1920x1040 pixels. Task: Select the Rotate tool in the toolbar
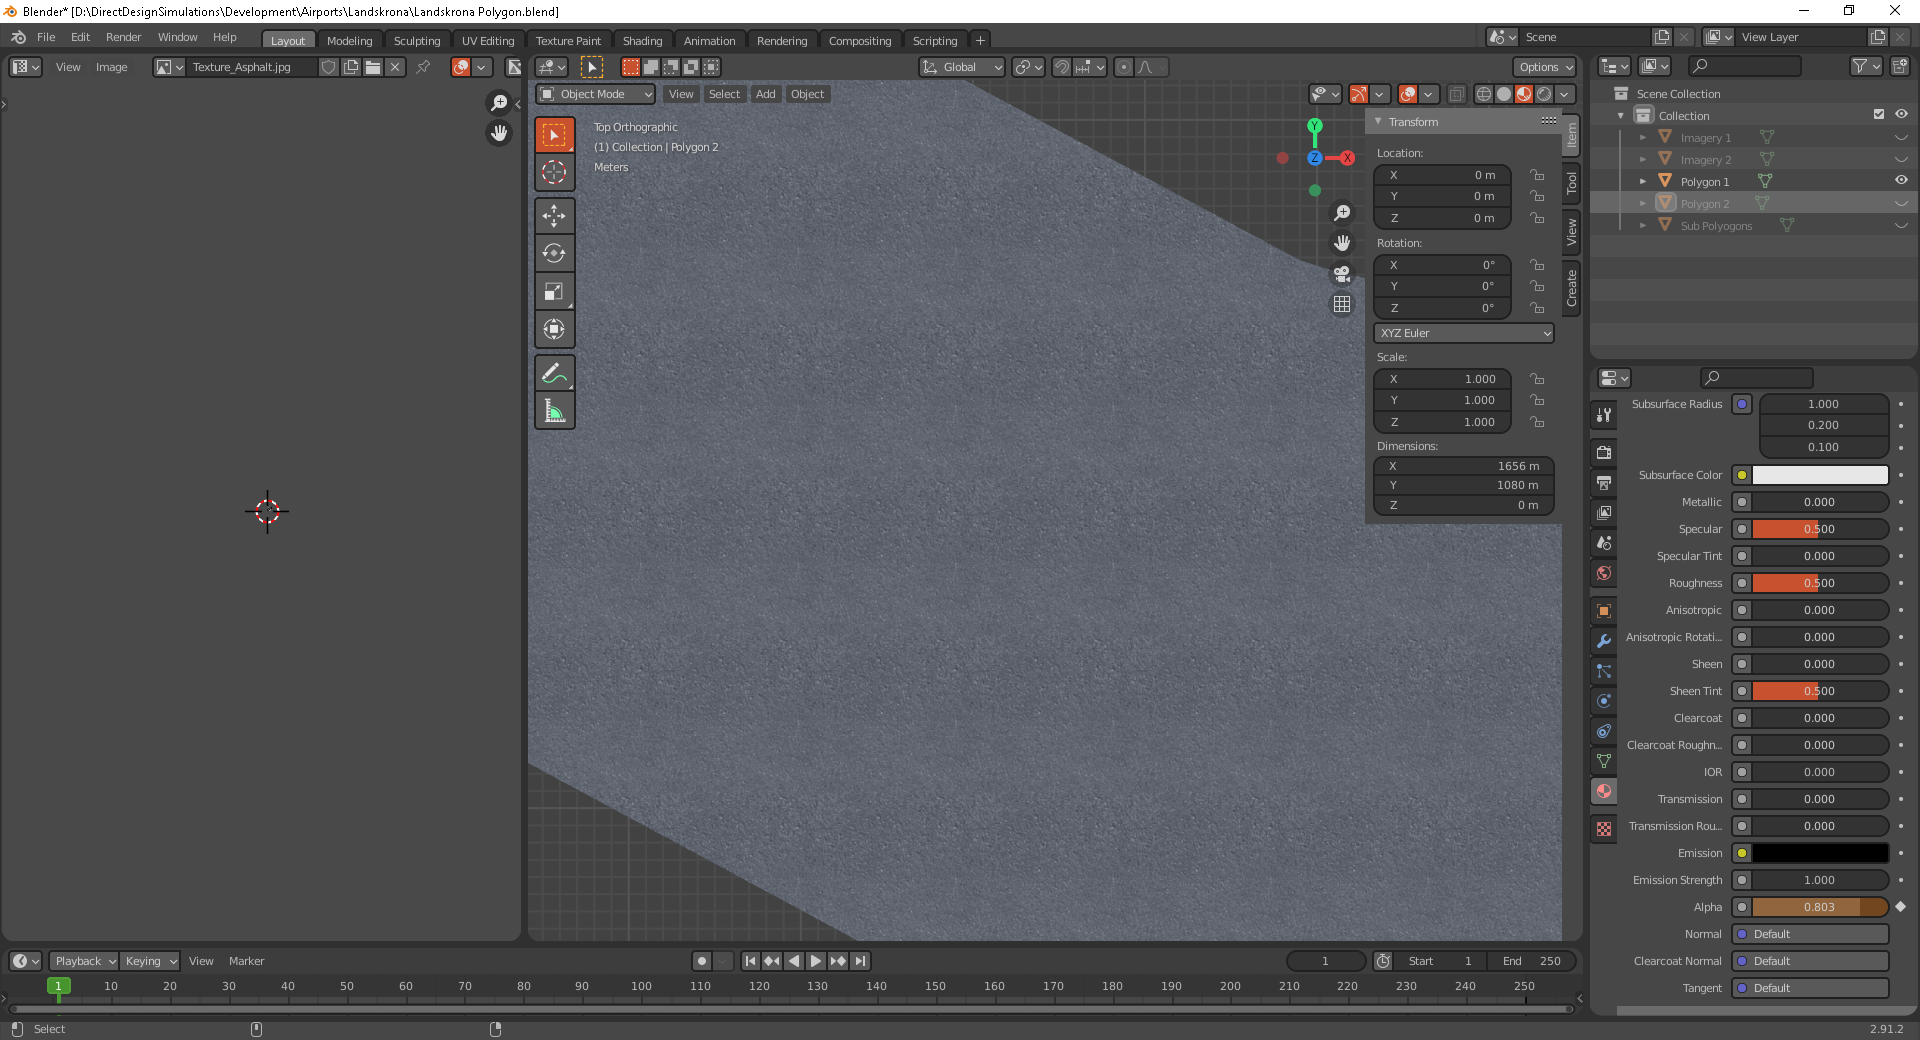554,253
